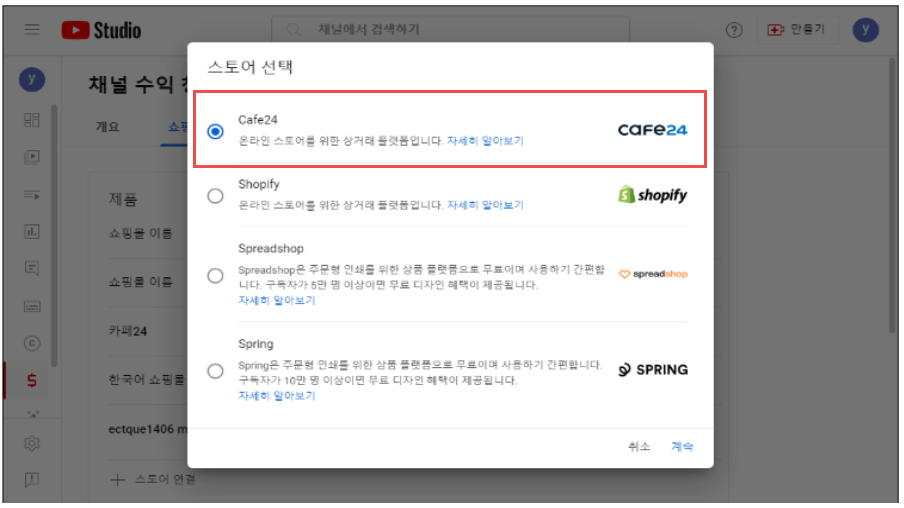This screenshot has height=508, width=904.
Task: Click the search field in header
Action: pos(450,29)
